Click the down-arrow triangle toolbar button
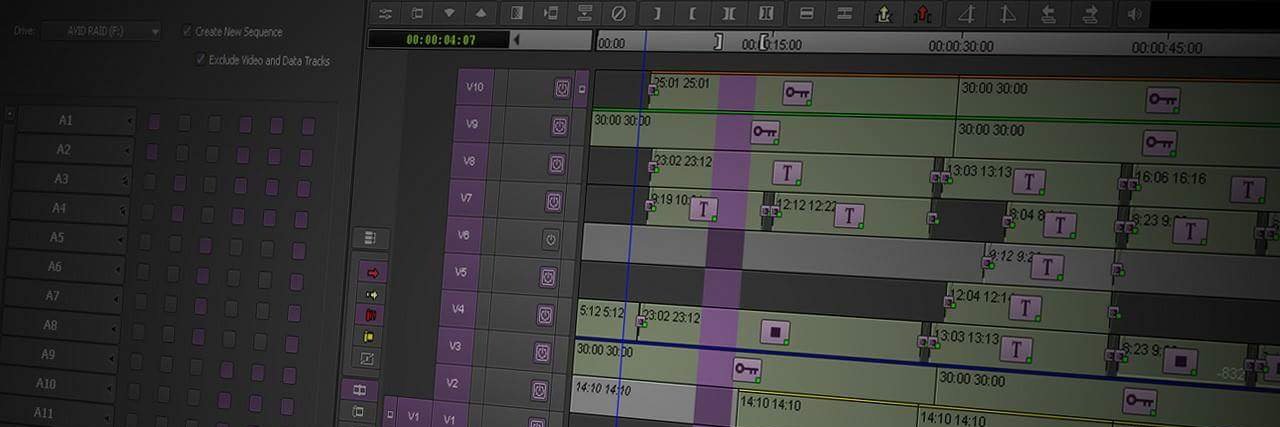Screen dimensions: 1280x427 coord(449,13)
